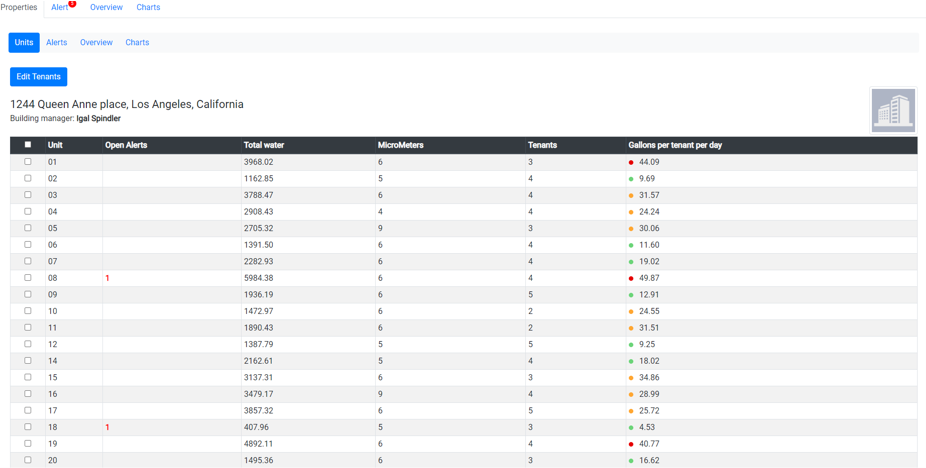
Task: Check the box for unit 10
Action: coord(28,311)
